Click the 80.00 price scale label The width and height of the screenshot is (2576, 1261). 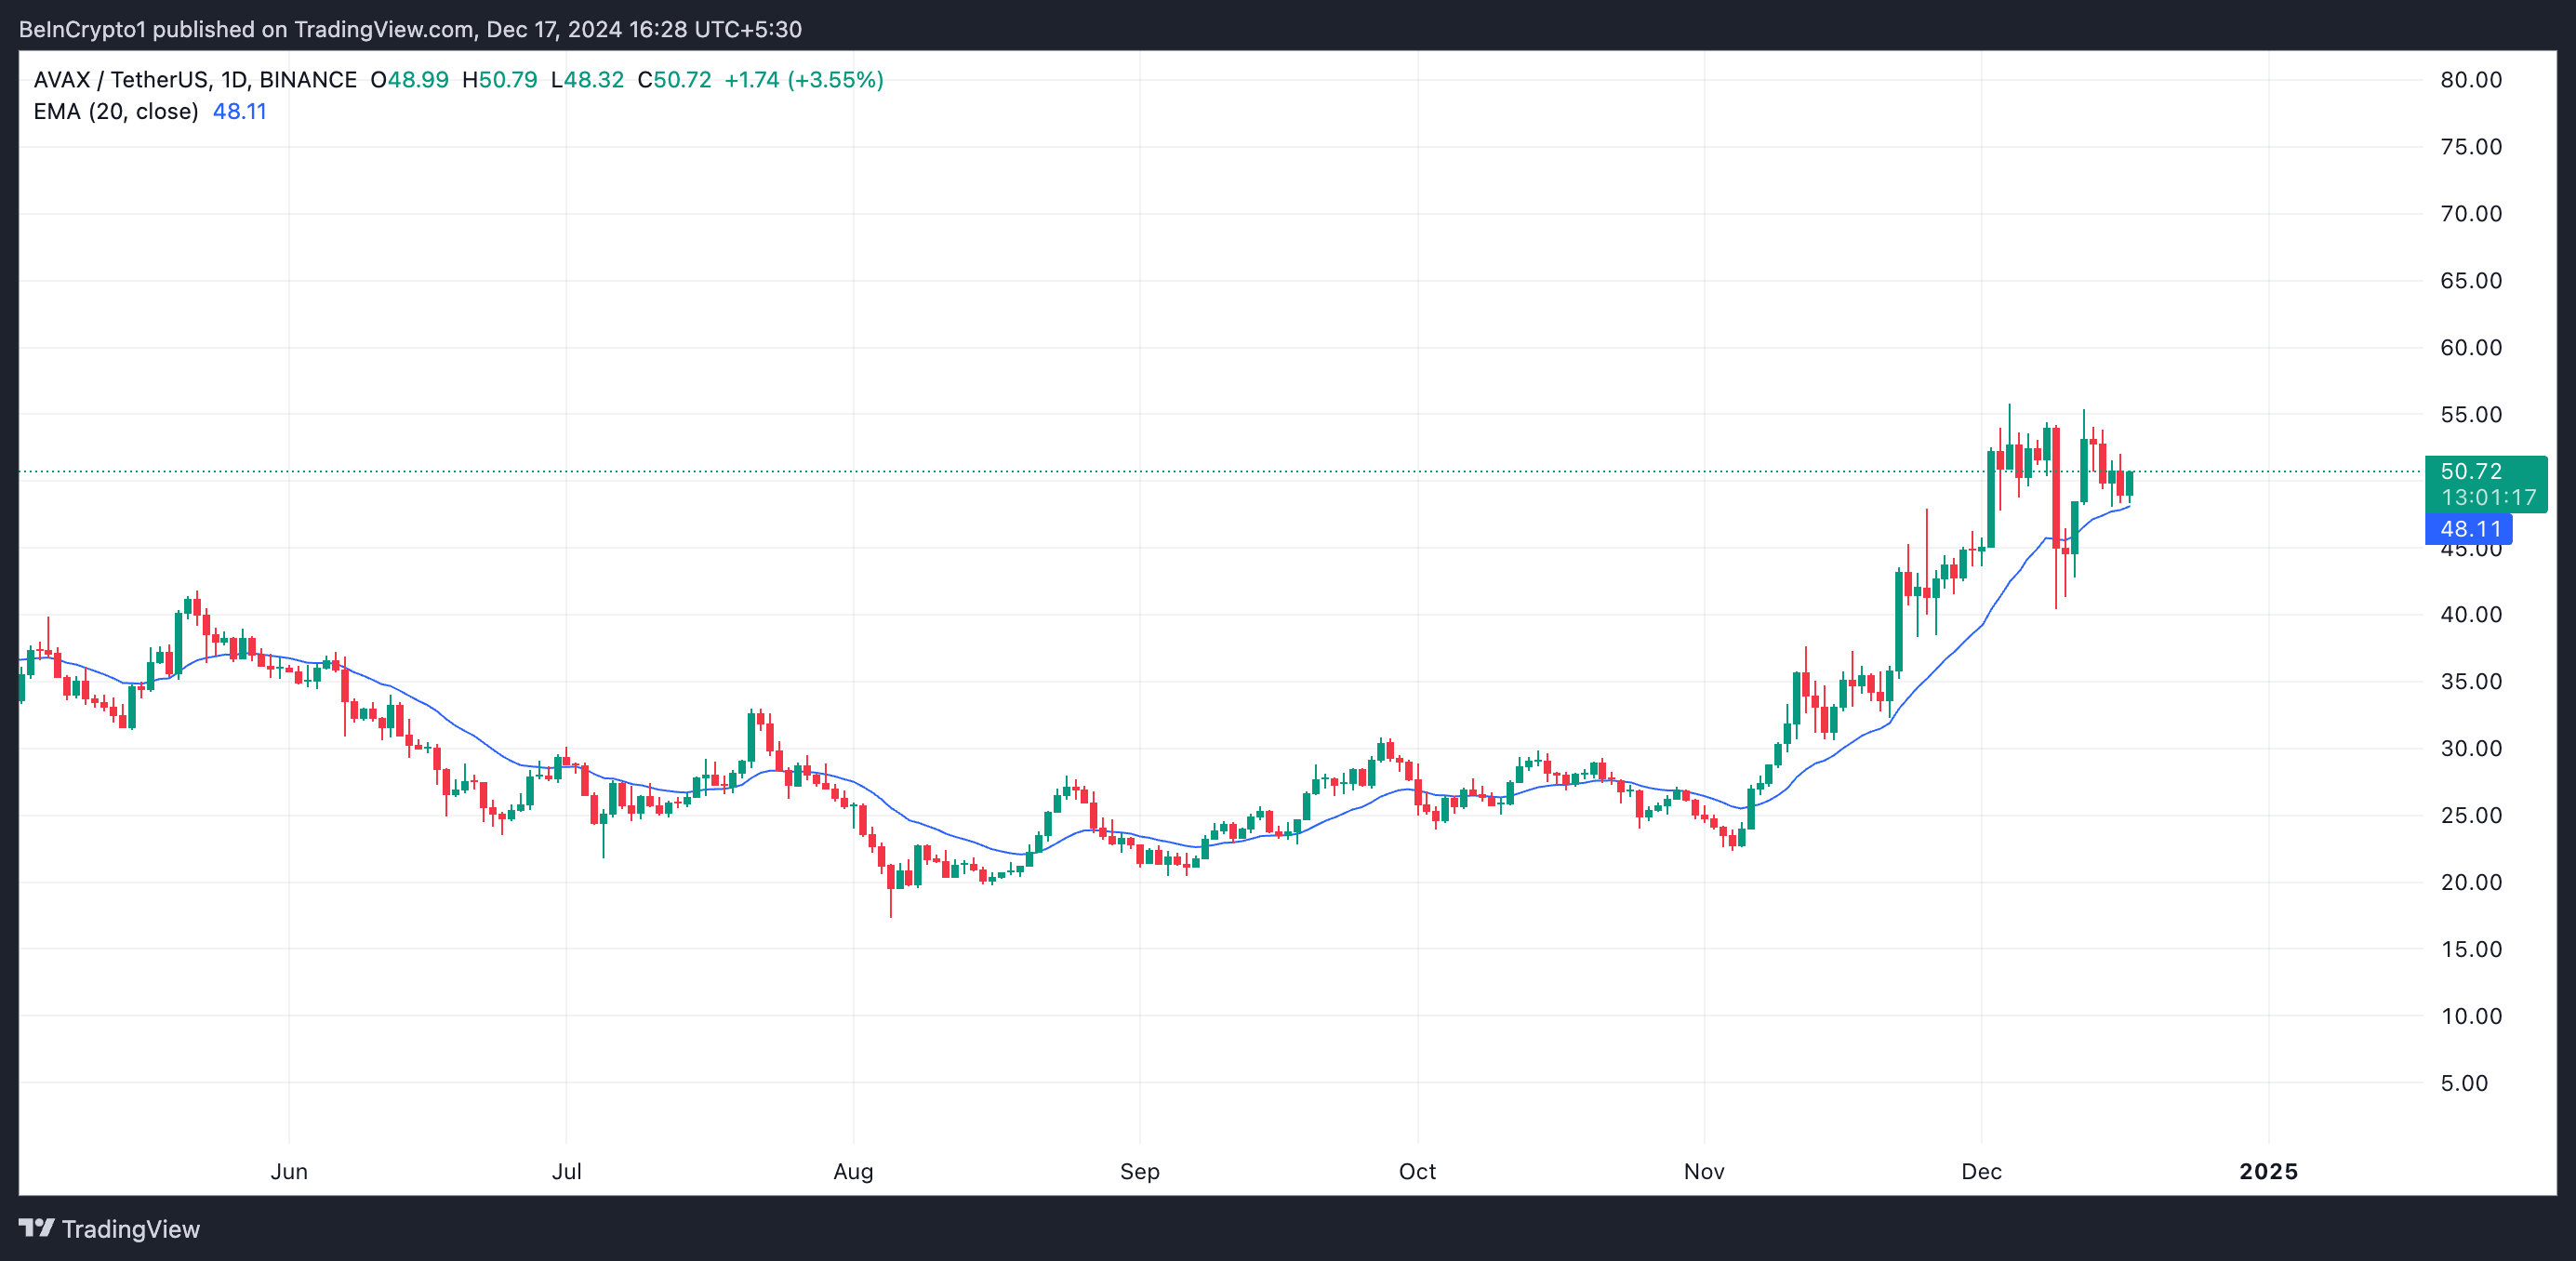pos(2470,80)
